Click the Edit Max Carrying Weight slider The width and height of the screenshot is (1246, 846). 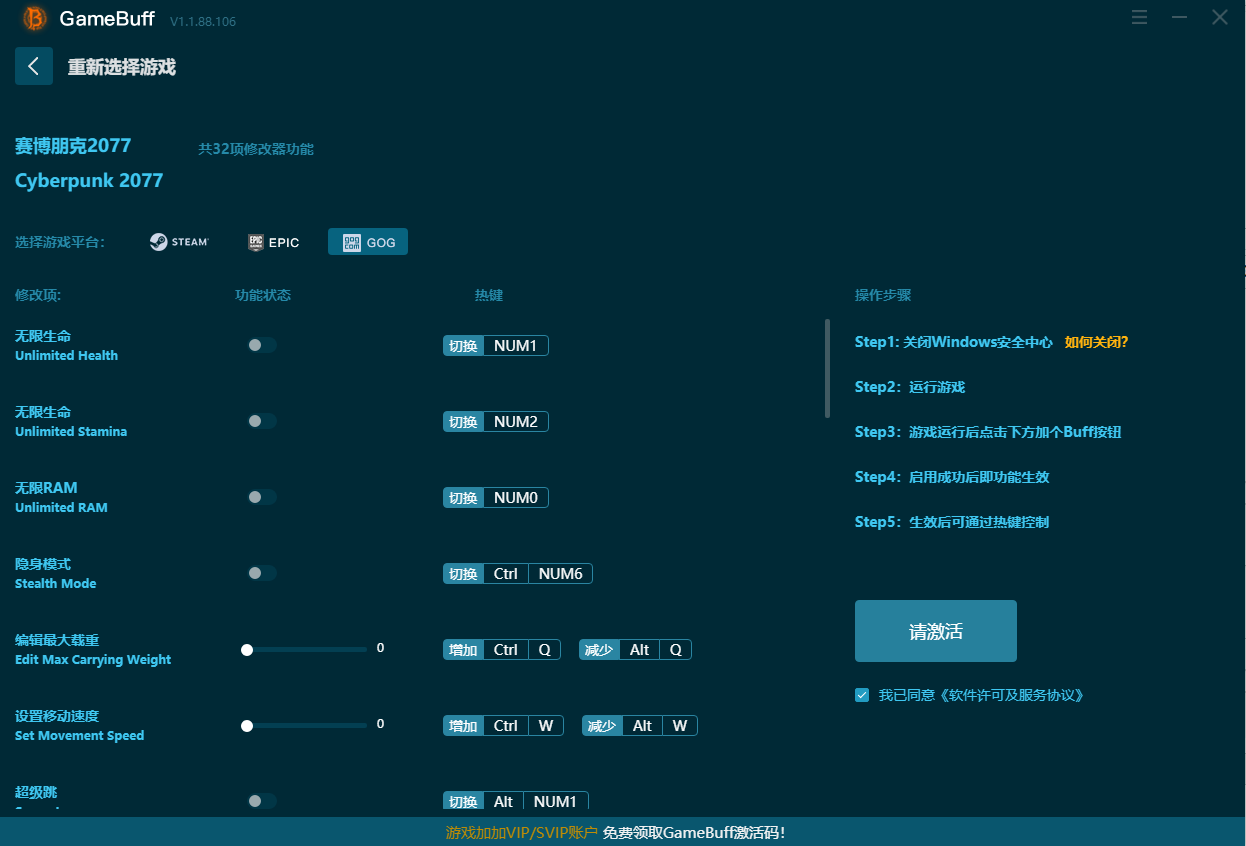click(304, 649)
